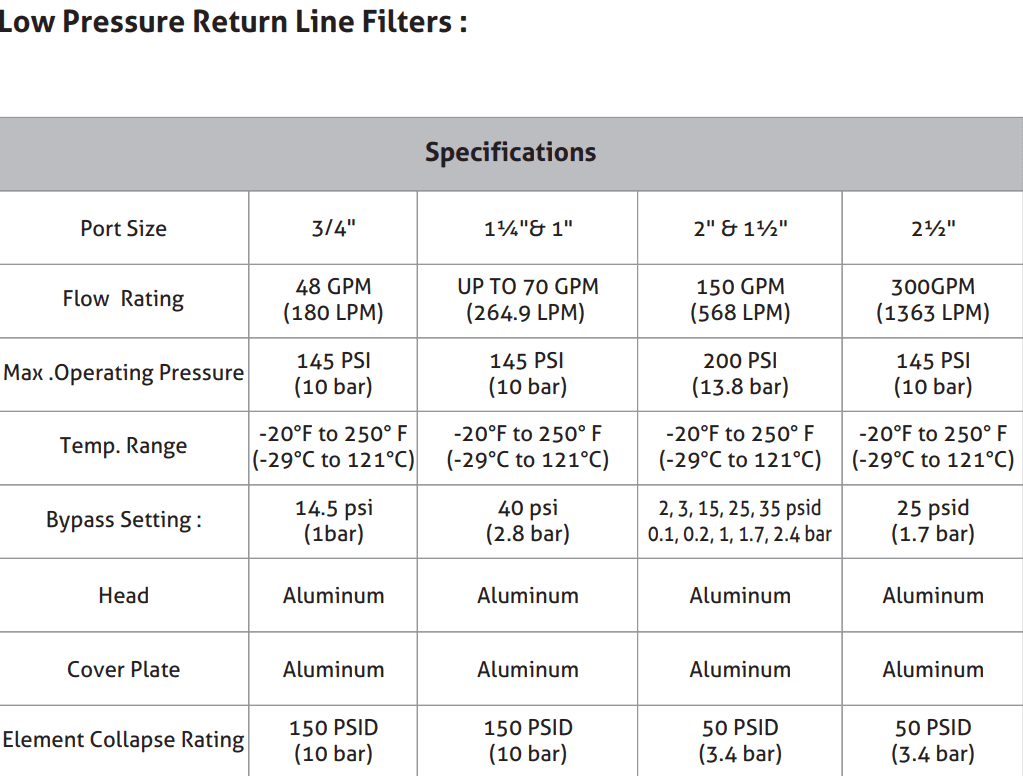Screen dimensions: 1023x776
Task: Select the 48 GPM flow rating cell
Action: click(x=333, y=300)
